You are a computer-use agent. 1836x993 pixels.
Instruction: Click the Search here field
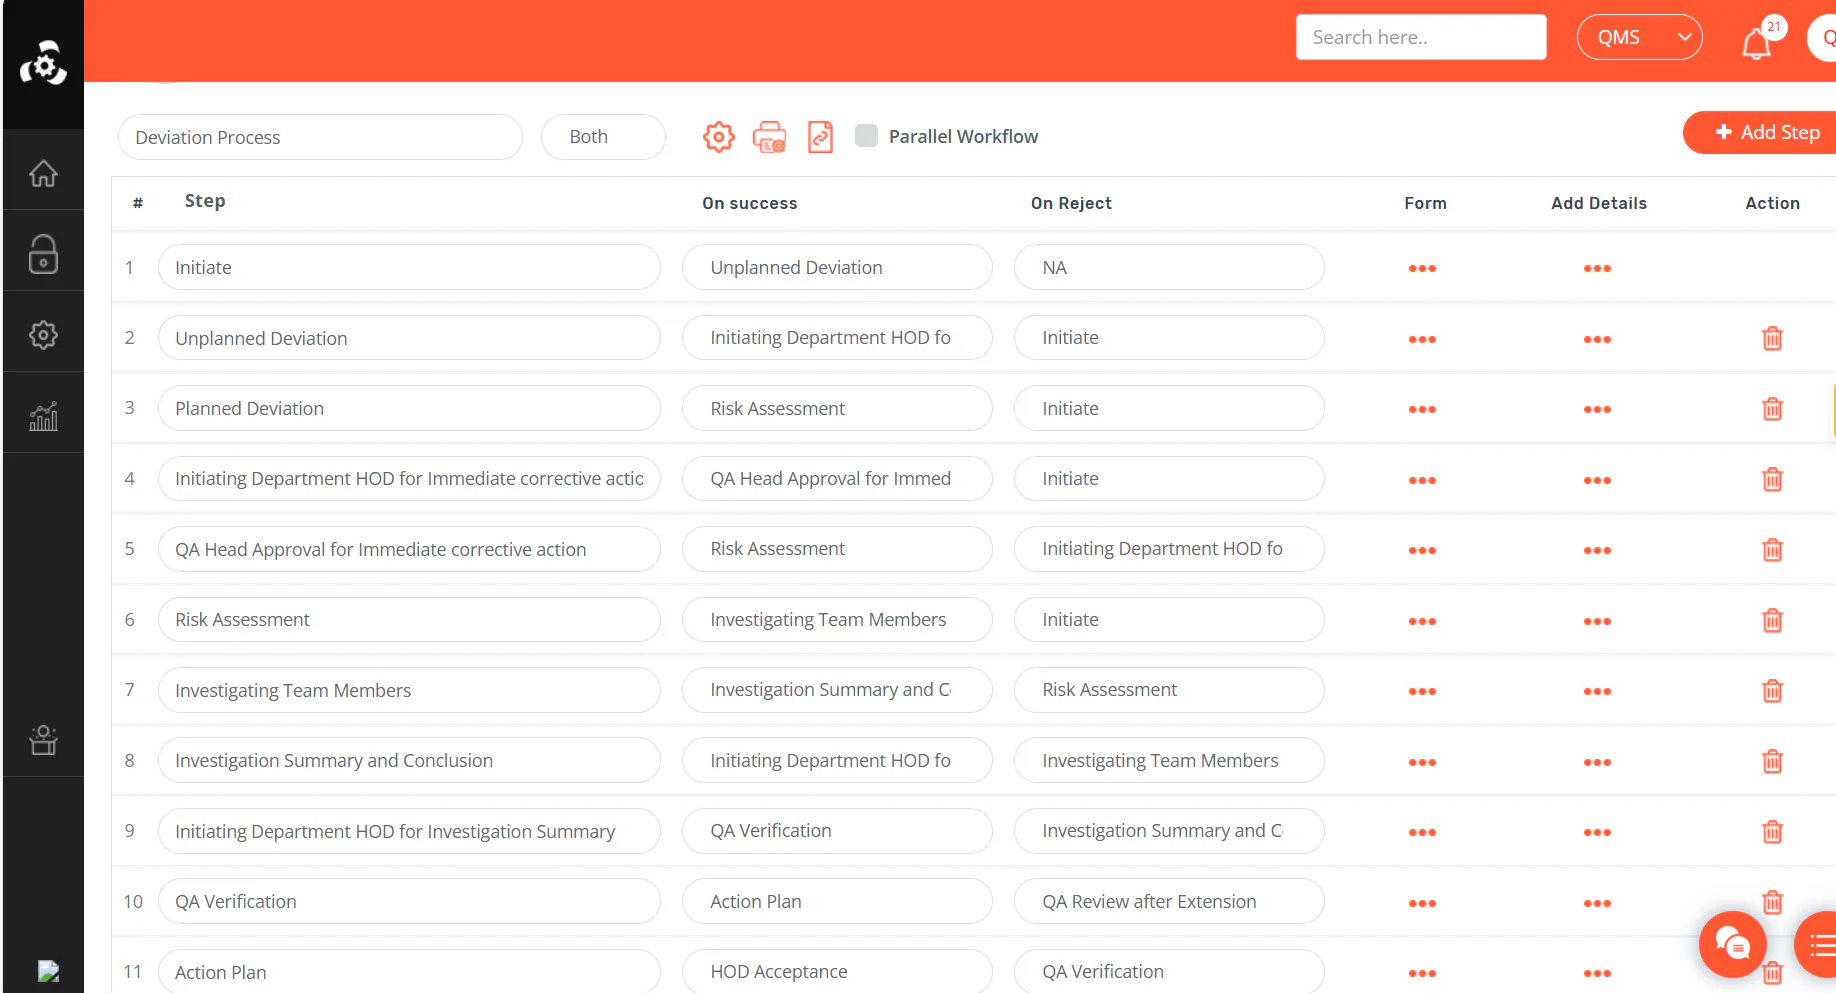coord(1421,37)
